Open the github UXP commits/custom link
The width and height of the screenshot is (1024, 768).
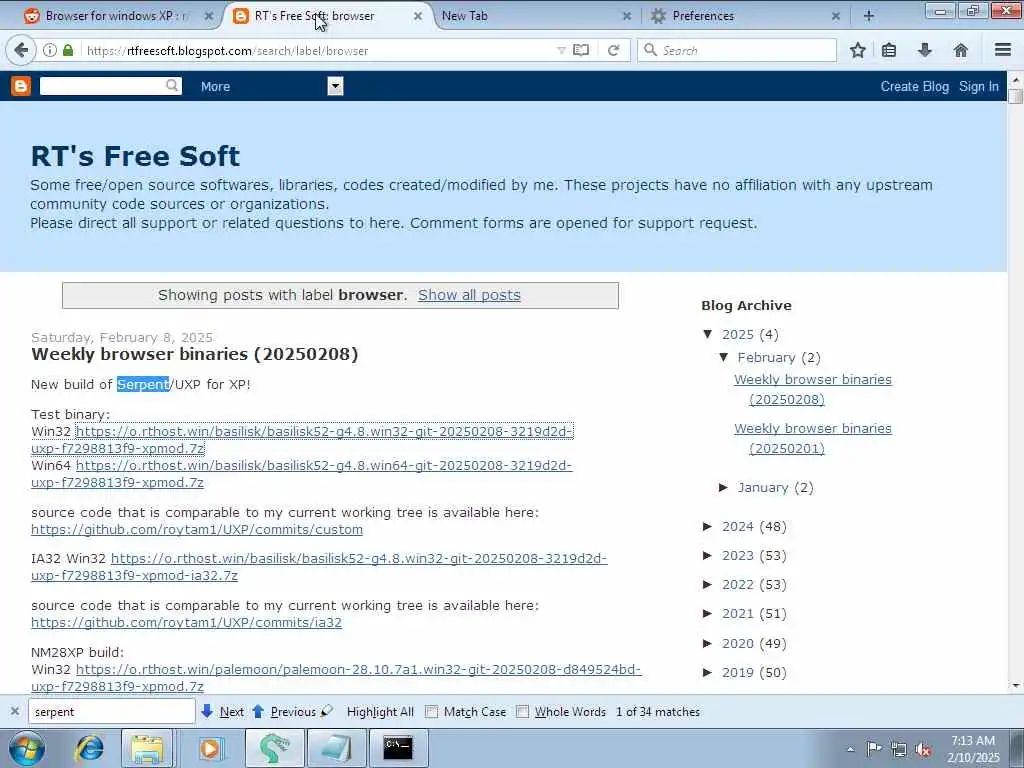pyautogui.click(x=197, y=530)
